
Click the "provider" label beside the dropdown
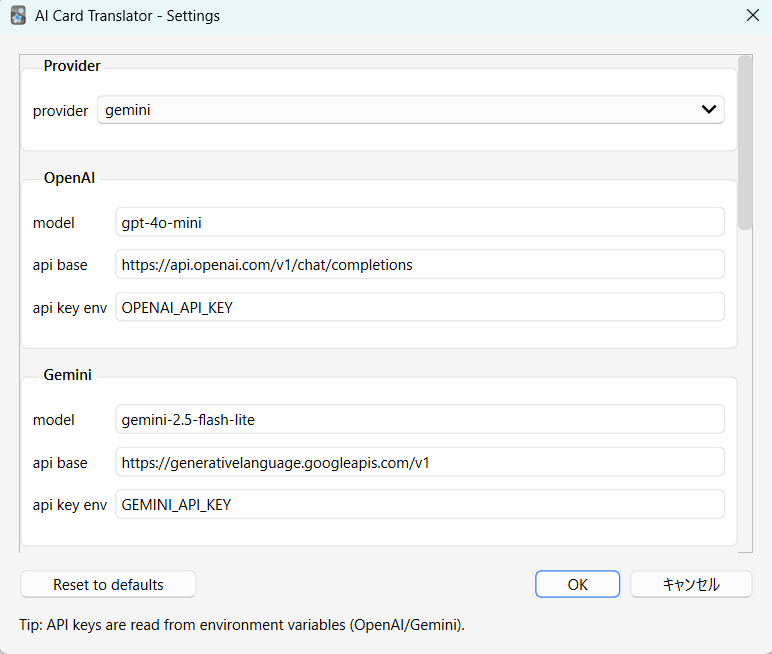[60, 111]
